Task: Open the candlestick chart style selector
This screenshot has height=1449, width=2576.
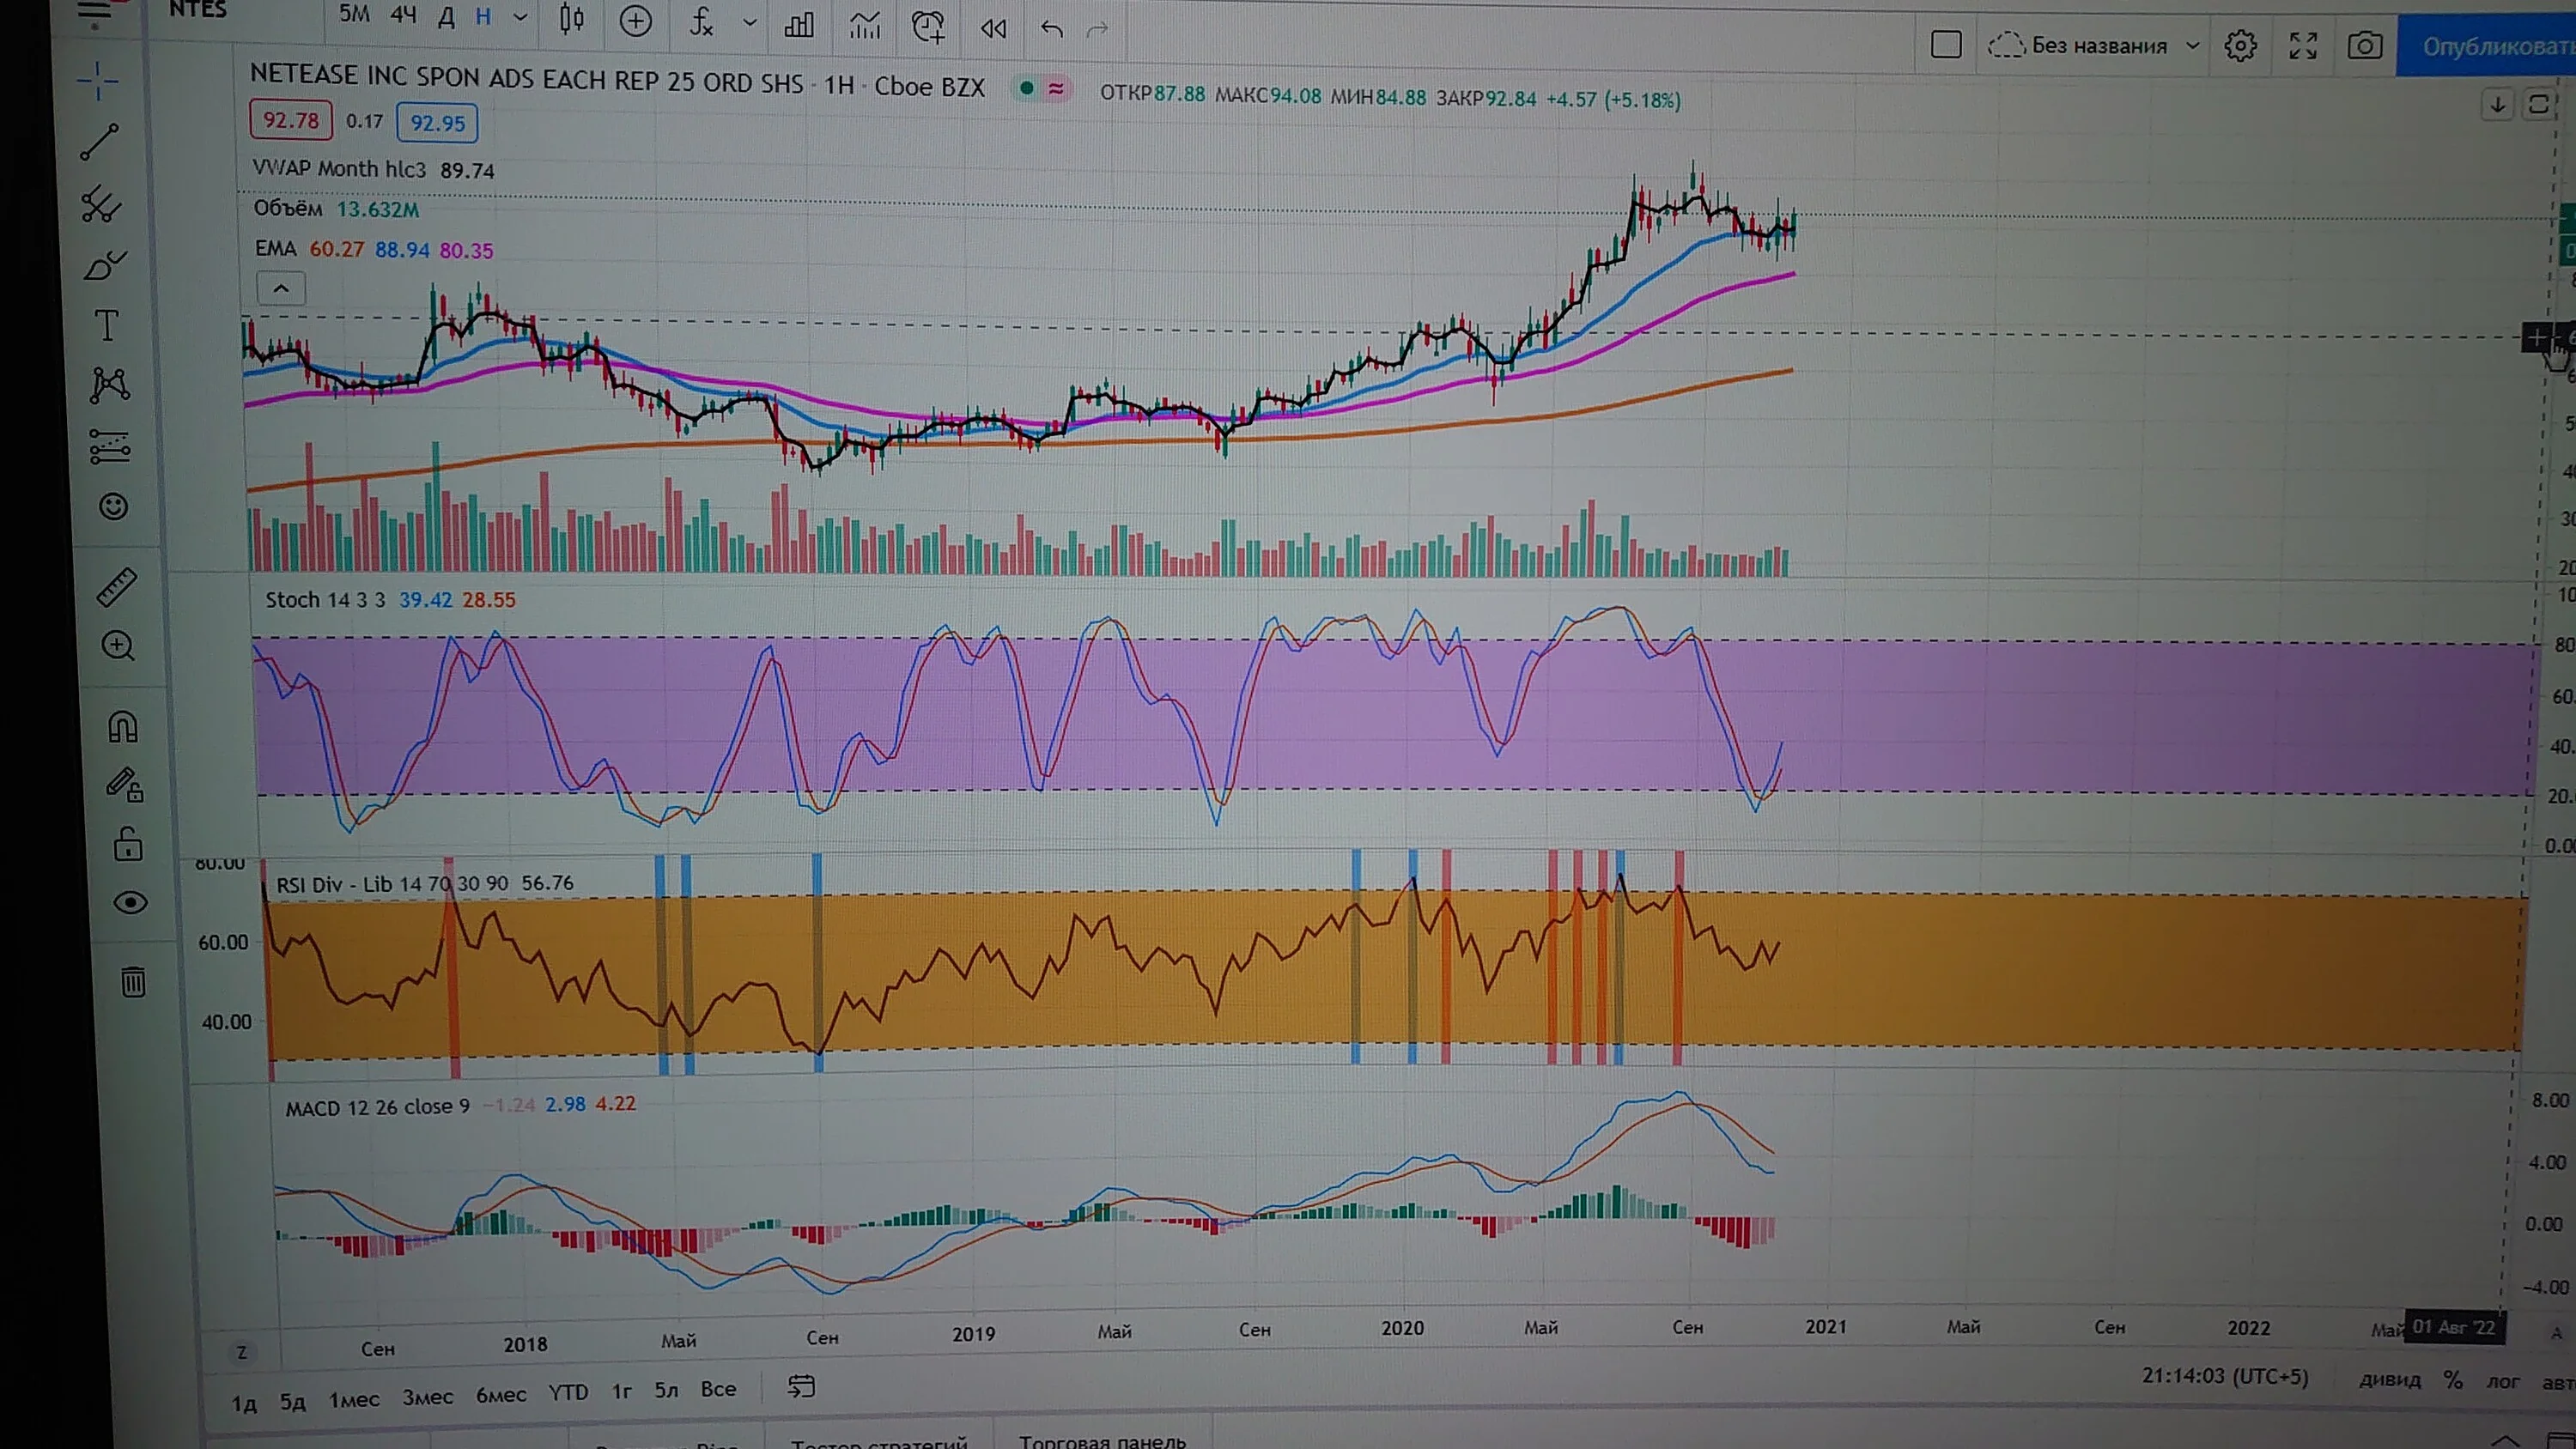Action: (x=571, y=19)
